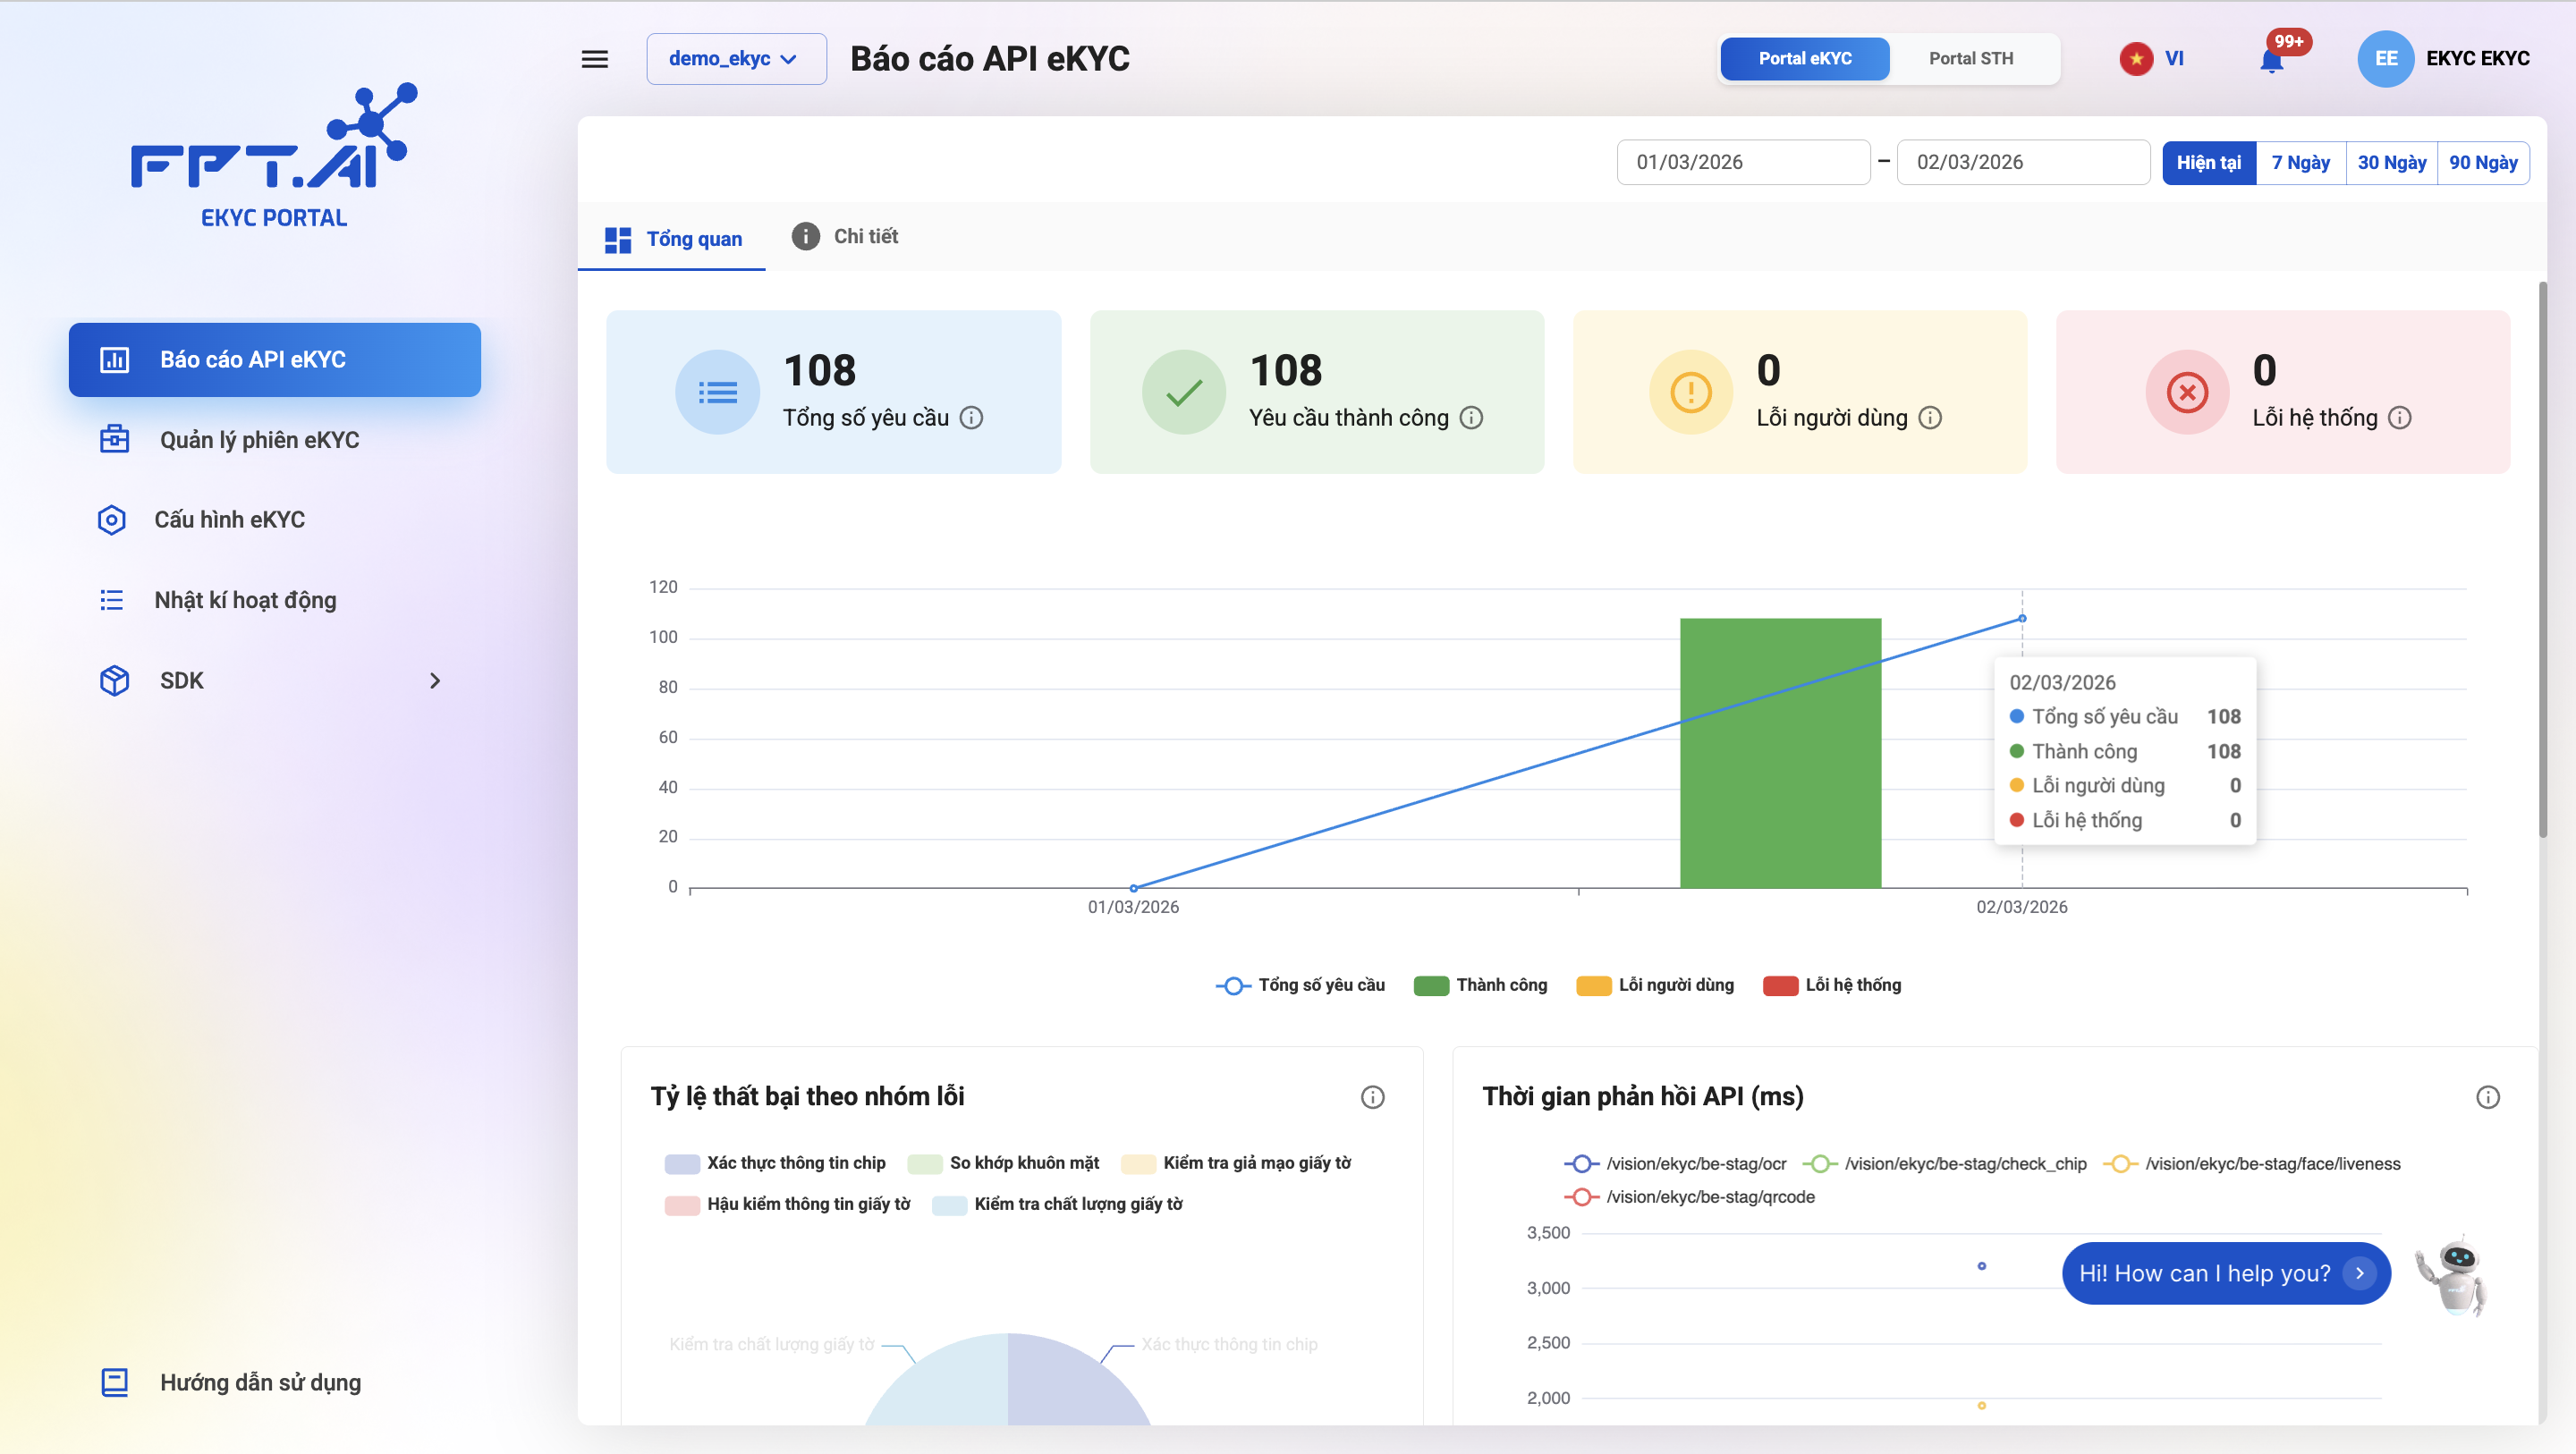Toggle Kiểm tra chất lượng giấy tờ legend

(x=1057, y=1205)
